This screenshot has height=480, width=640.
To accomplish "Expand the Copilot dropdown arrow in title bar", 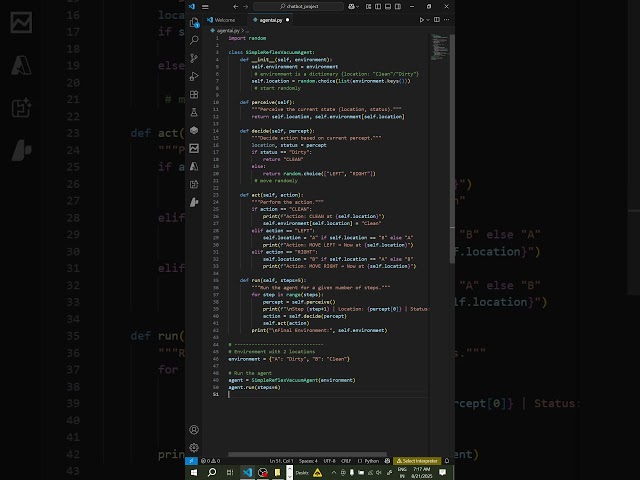I will coord(358,7).
